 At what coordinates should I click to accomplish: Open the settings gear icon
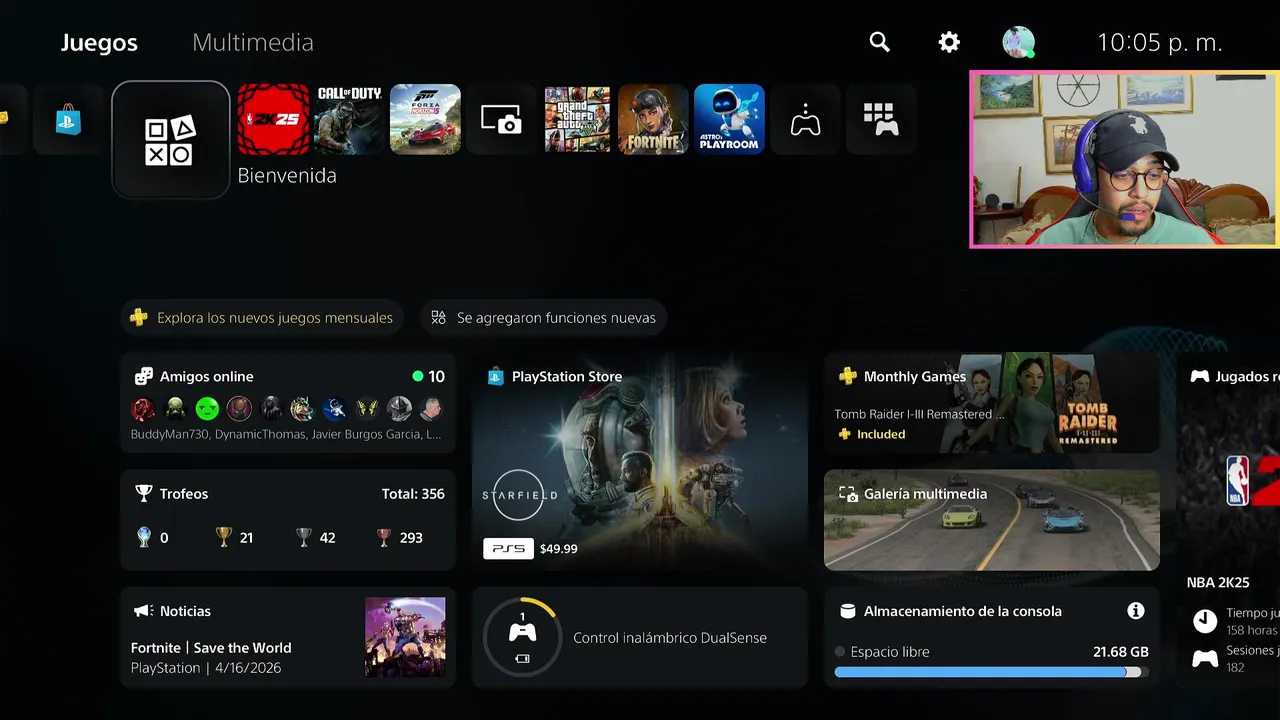[x=948, y=42]
